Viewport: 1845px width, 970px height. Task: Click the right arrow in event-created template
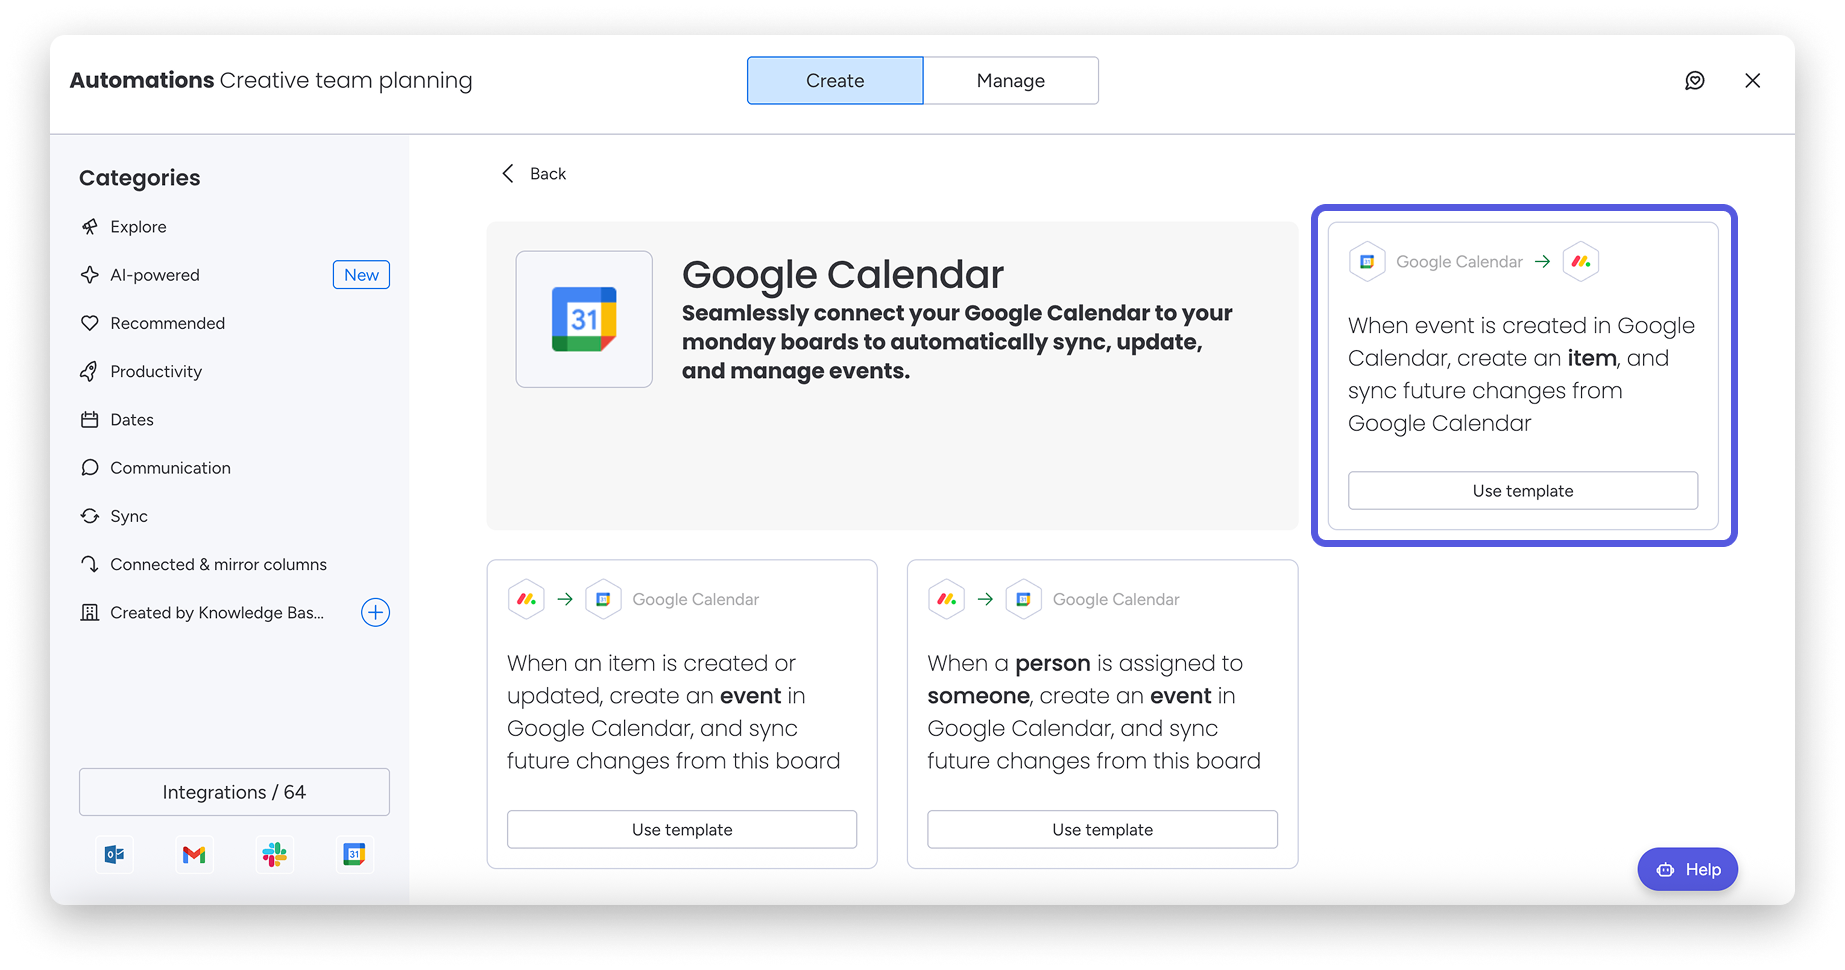[x=1543, y=262]
